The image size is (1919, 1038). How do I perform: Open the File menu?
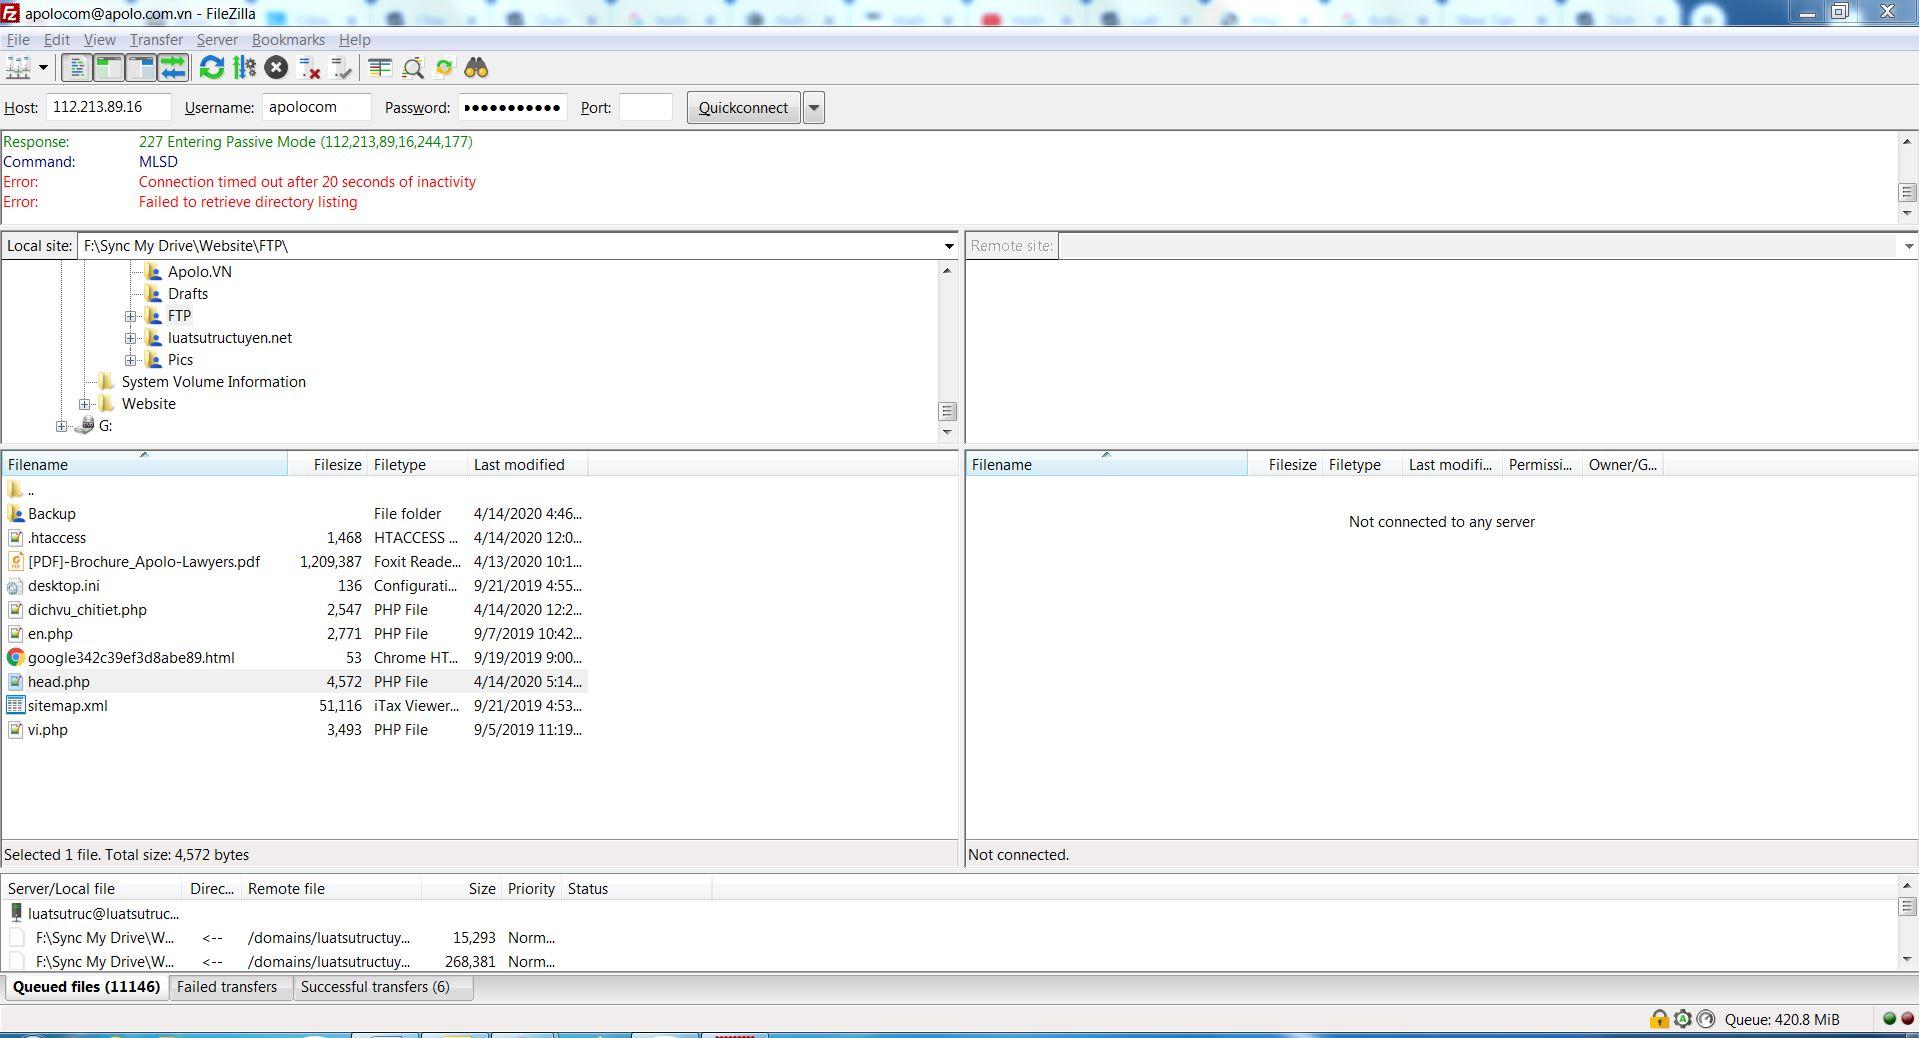[x=18, y=40]
